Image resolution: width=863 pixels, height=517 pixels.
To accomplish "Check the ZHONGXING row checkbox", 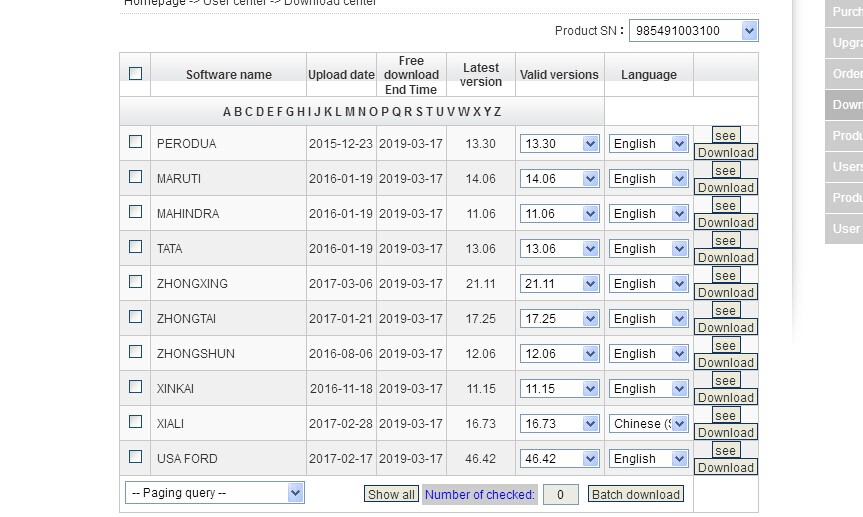I will [135, 281].
